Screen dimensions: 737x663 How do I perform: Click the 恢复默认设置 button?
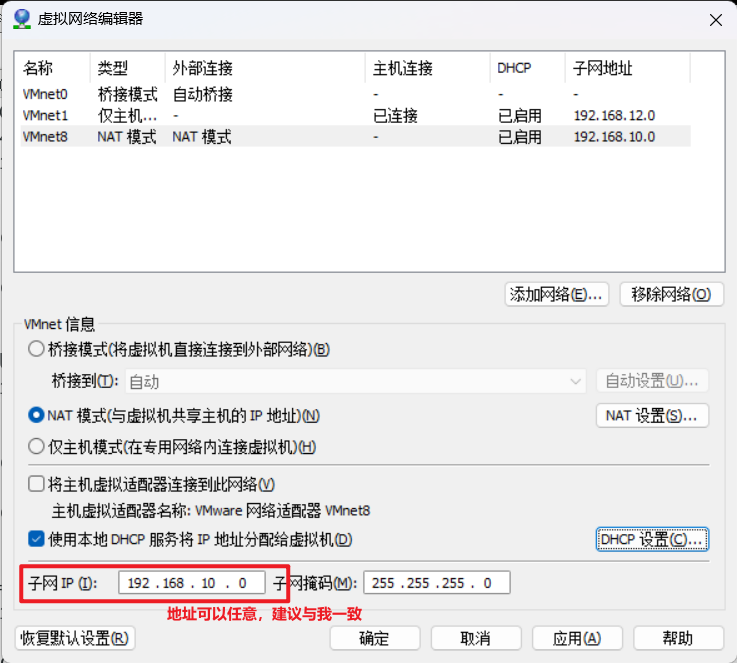(x=75, y=638)
